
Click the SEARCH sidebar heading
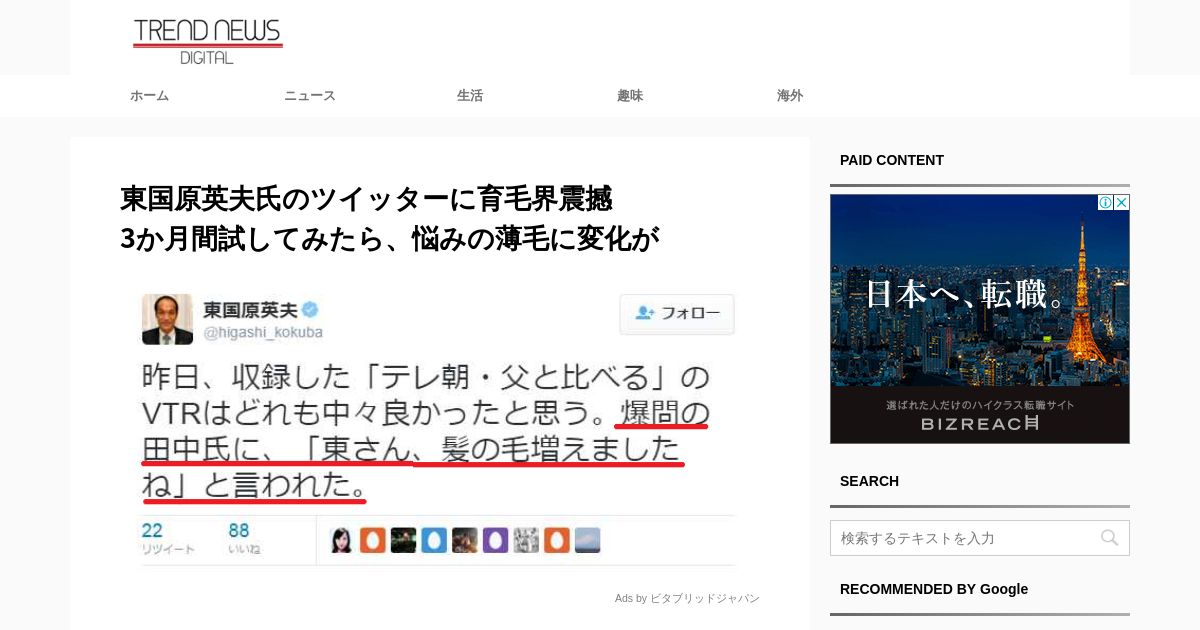tap(869, 481)
